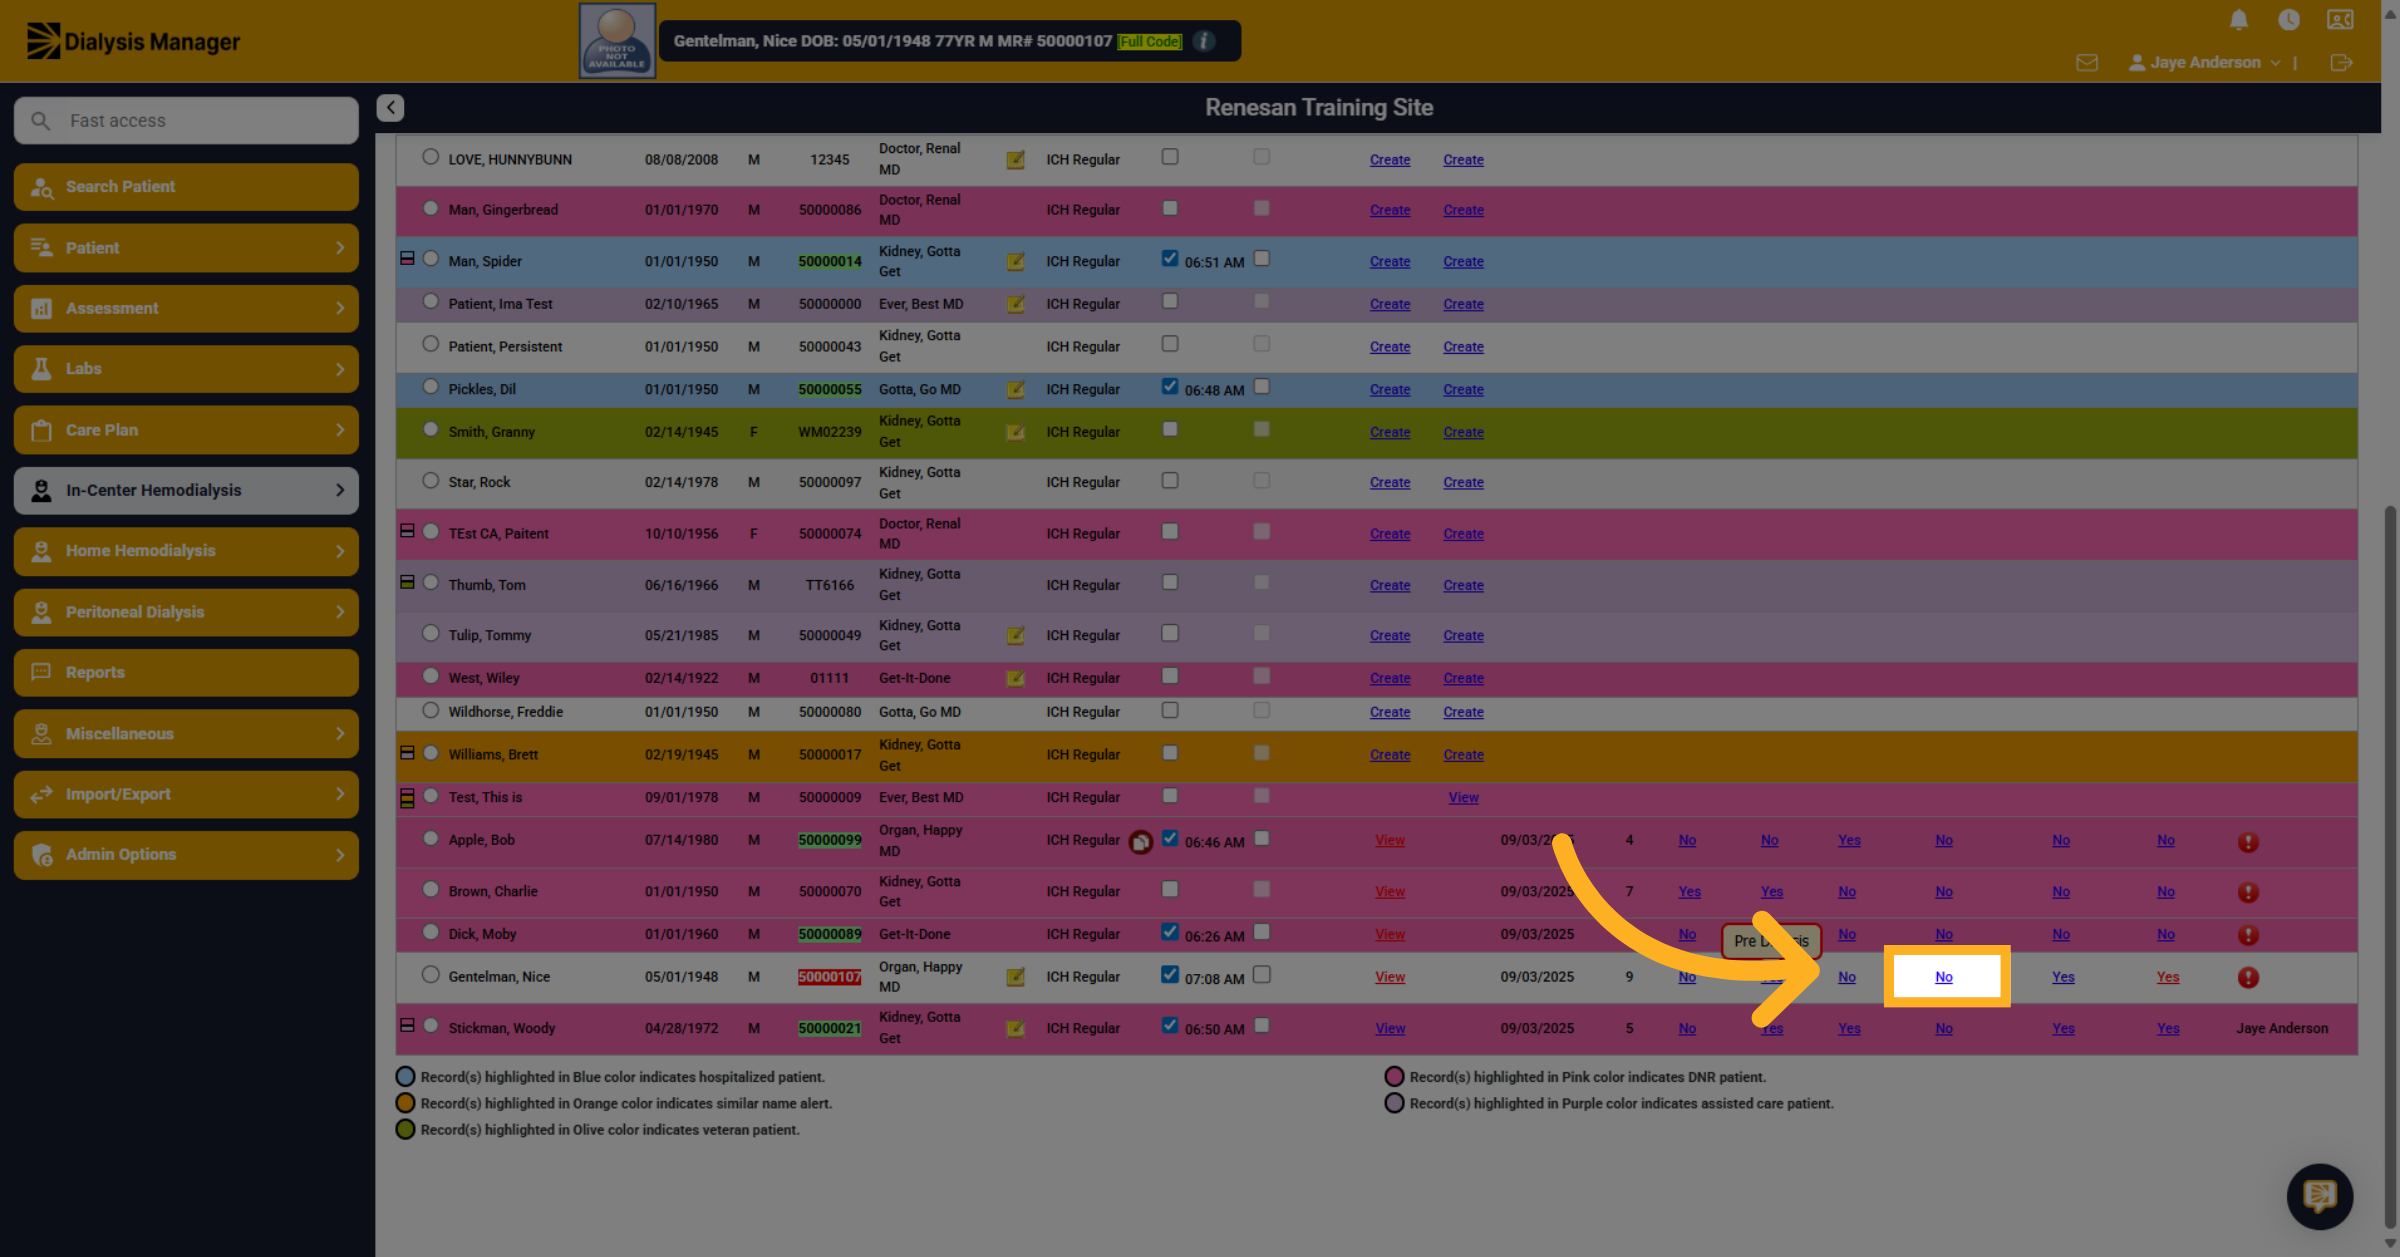Toggle the row expander for Stickman, Woody
Viewport: 2400px width, 1257px height.
[407, 1025]
